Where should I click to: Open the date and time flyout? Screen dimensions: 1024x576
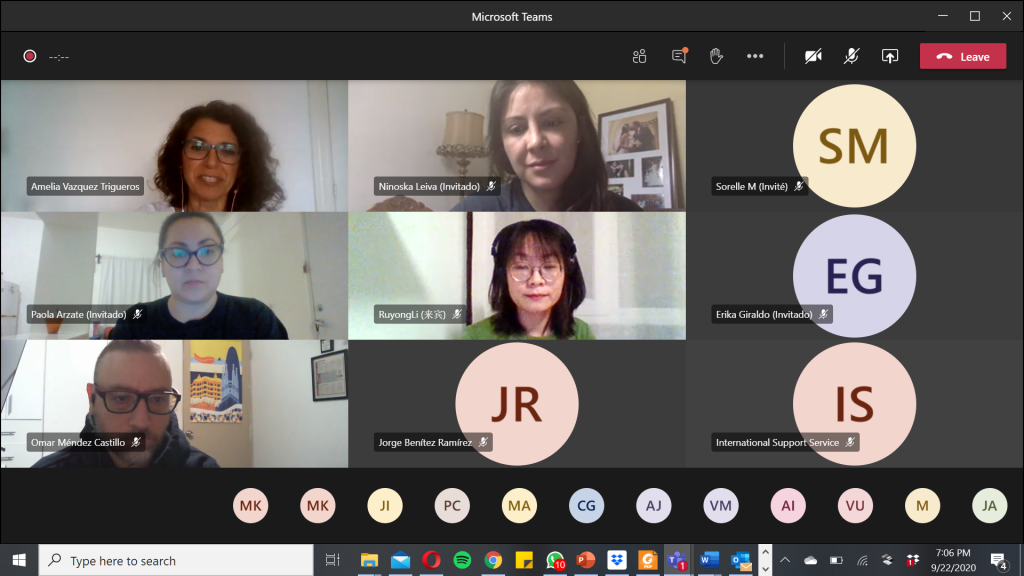(951, 560)
